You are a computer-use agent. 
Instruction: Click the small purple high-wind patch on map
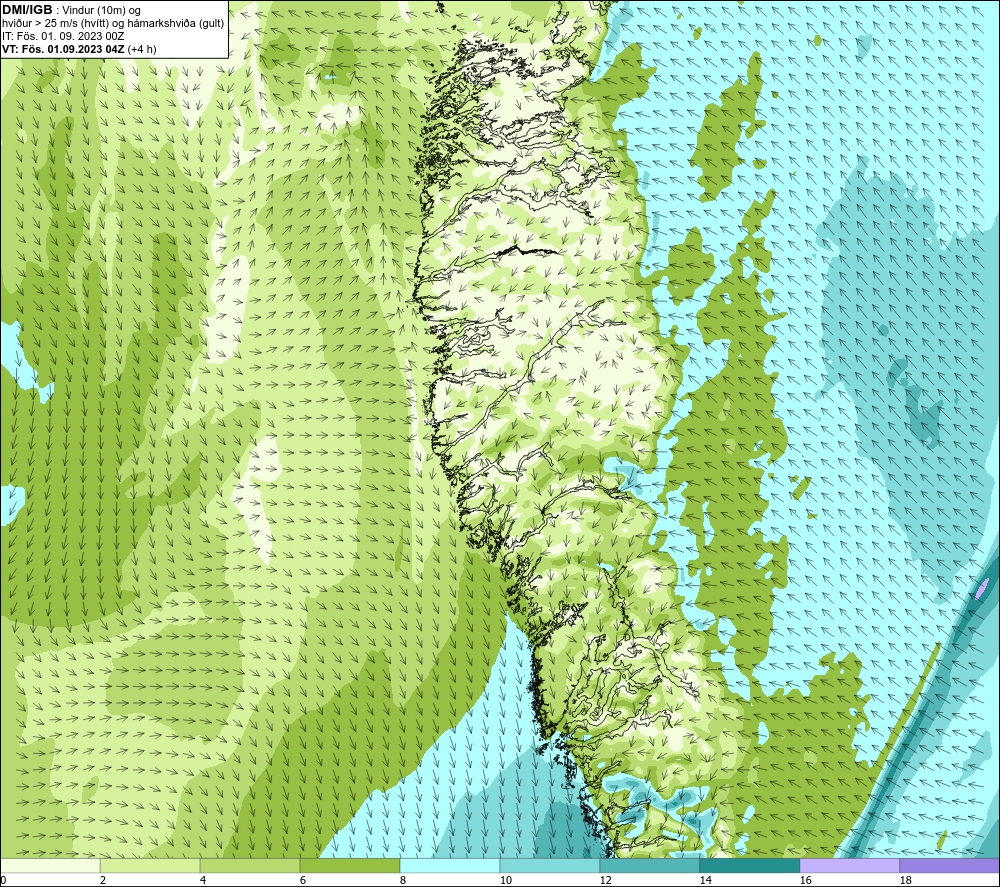click(x=983, y=587)
